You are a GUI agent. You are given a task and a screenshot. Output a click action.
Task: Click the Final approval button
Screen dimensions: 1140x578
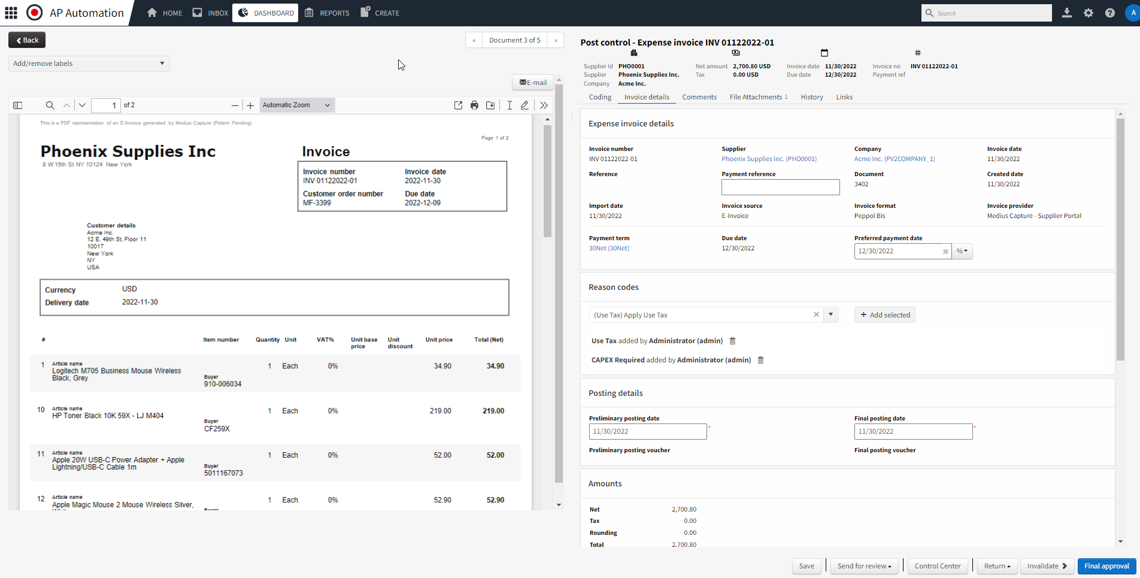tap(1105, 565)
